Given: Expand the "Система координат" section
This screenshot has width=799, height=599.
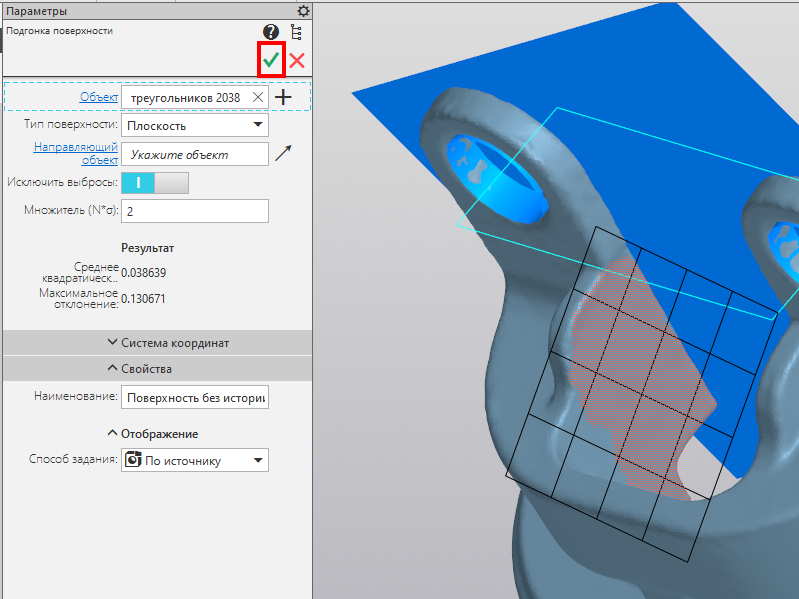Looking at the screenshot, I should point(157,343).
